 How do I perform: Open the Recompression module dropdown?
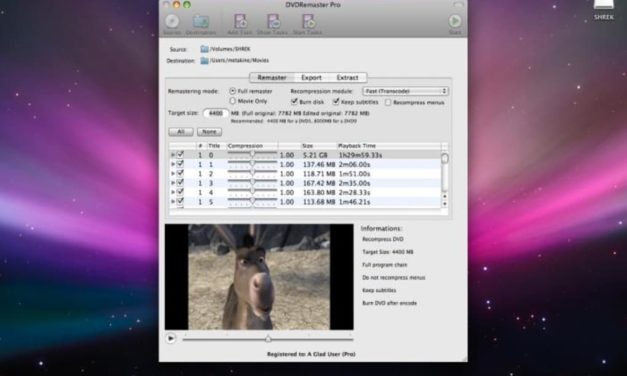(x=405, y=91)
